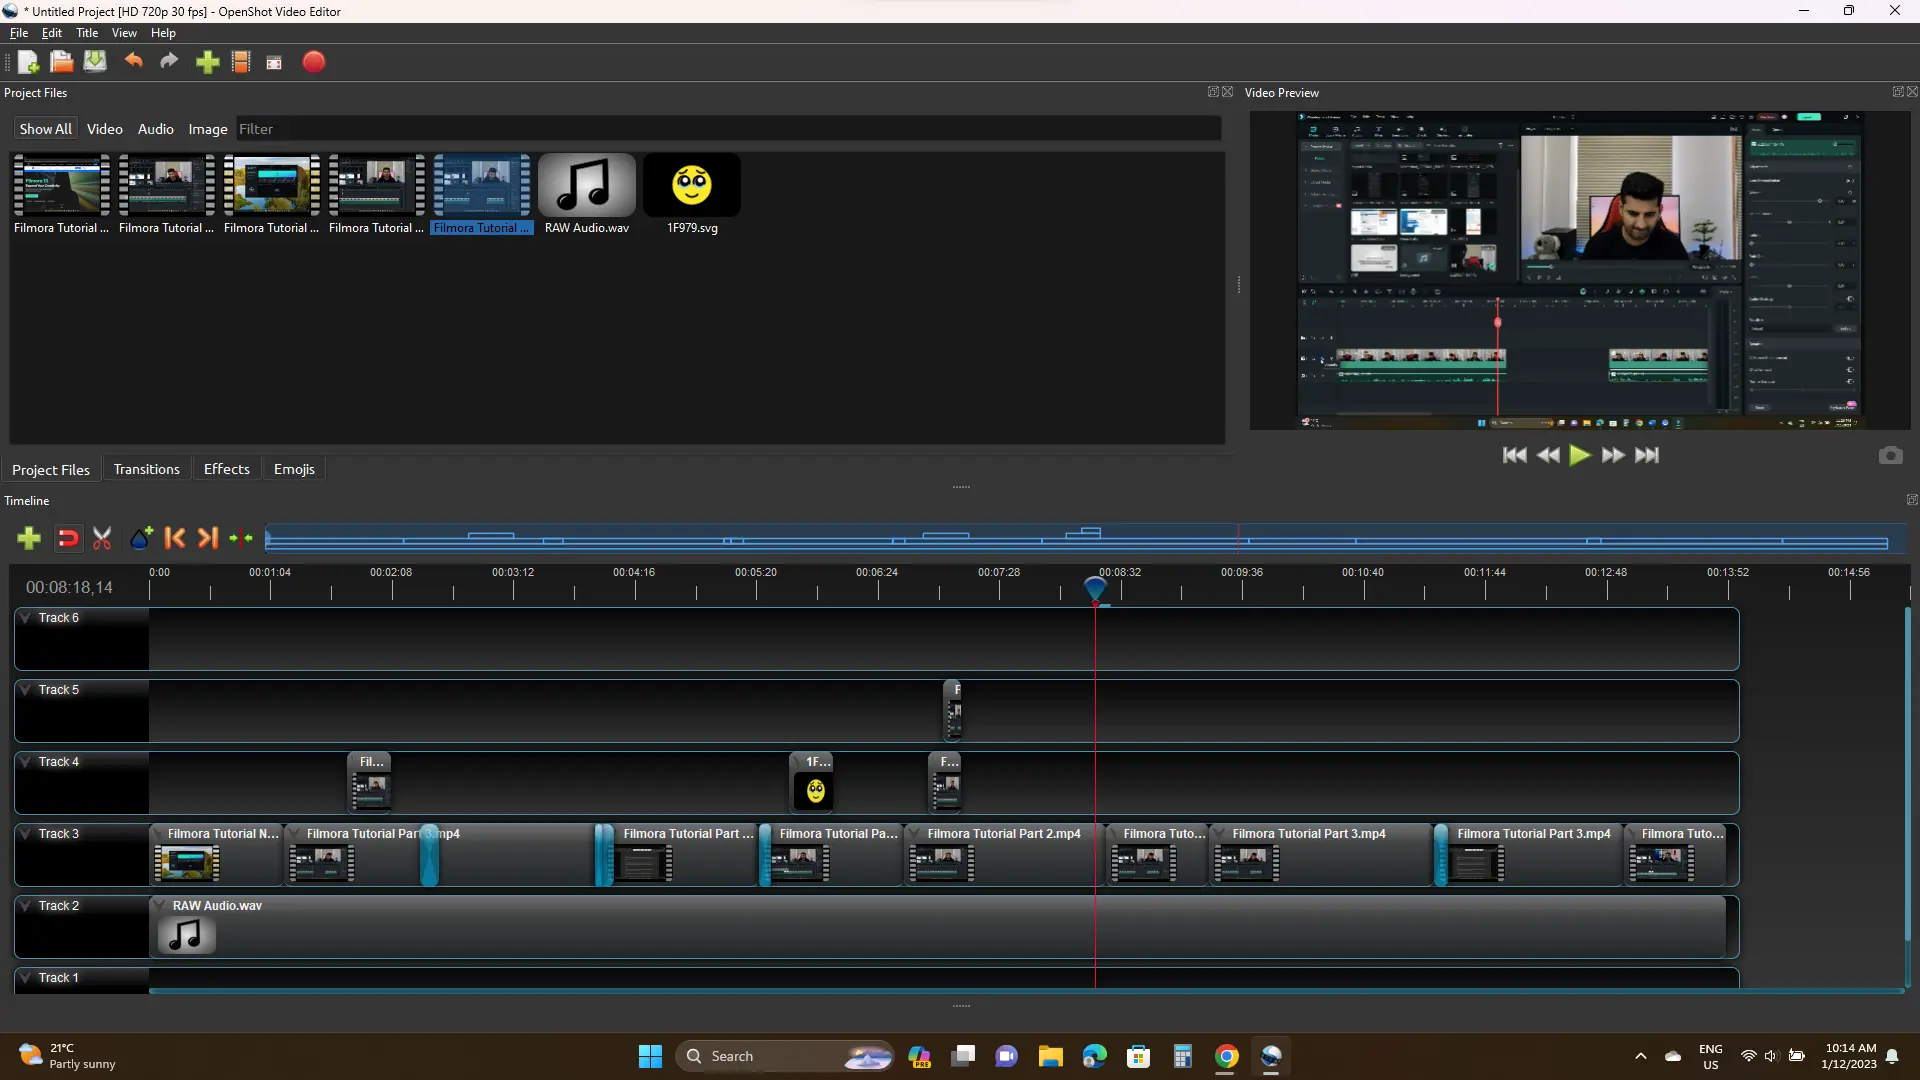This screenshot has width=1920, height=1080.
Task: Switch to the Emojis tab
Action: [x=294, y=469]
